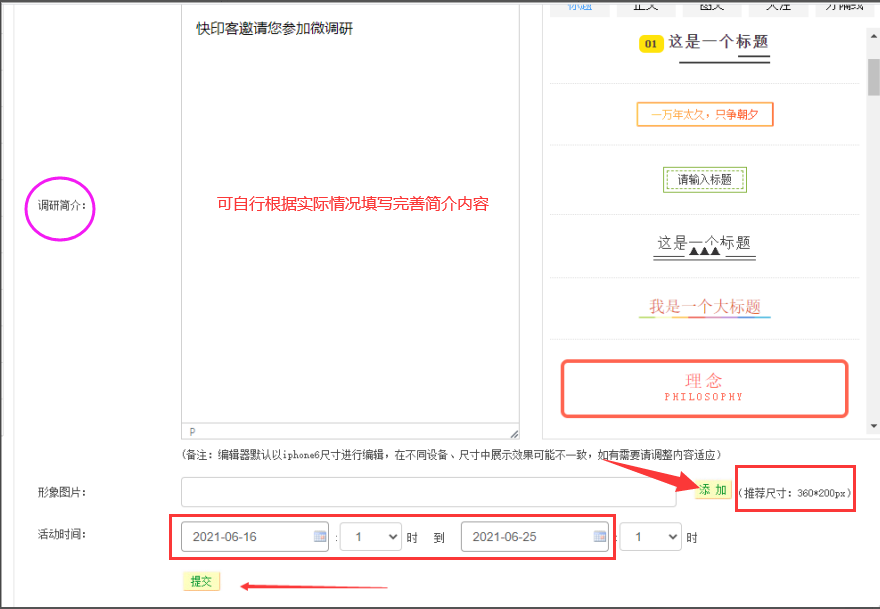Viewport: 880px width, 609px height.
Task: Open the start date calendar picker icon
Action: coord(320,537)
